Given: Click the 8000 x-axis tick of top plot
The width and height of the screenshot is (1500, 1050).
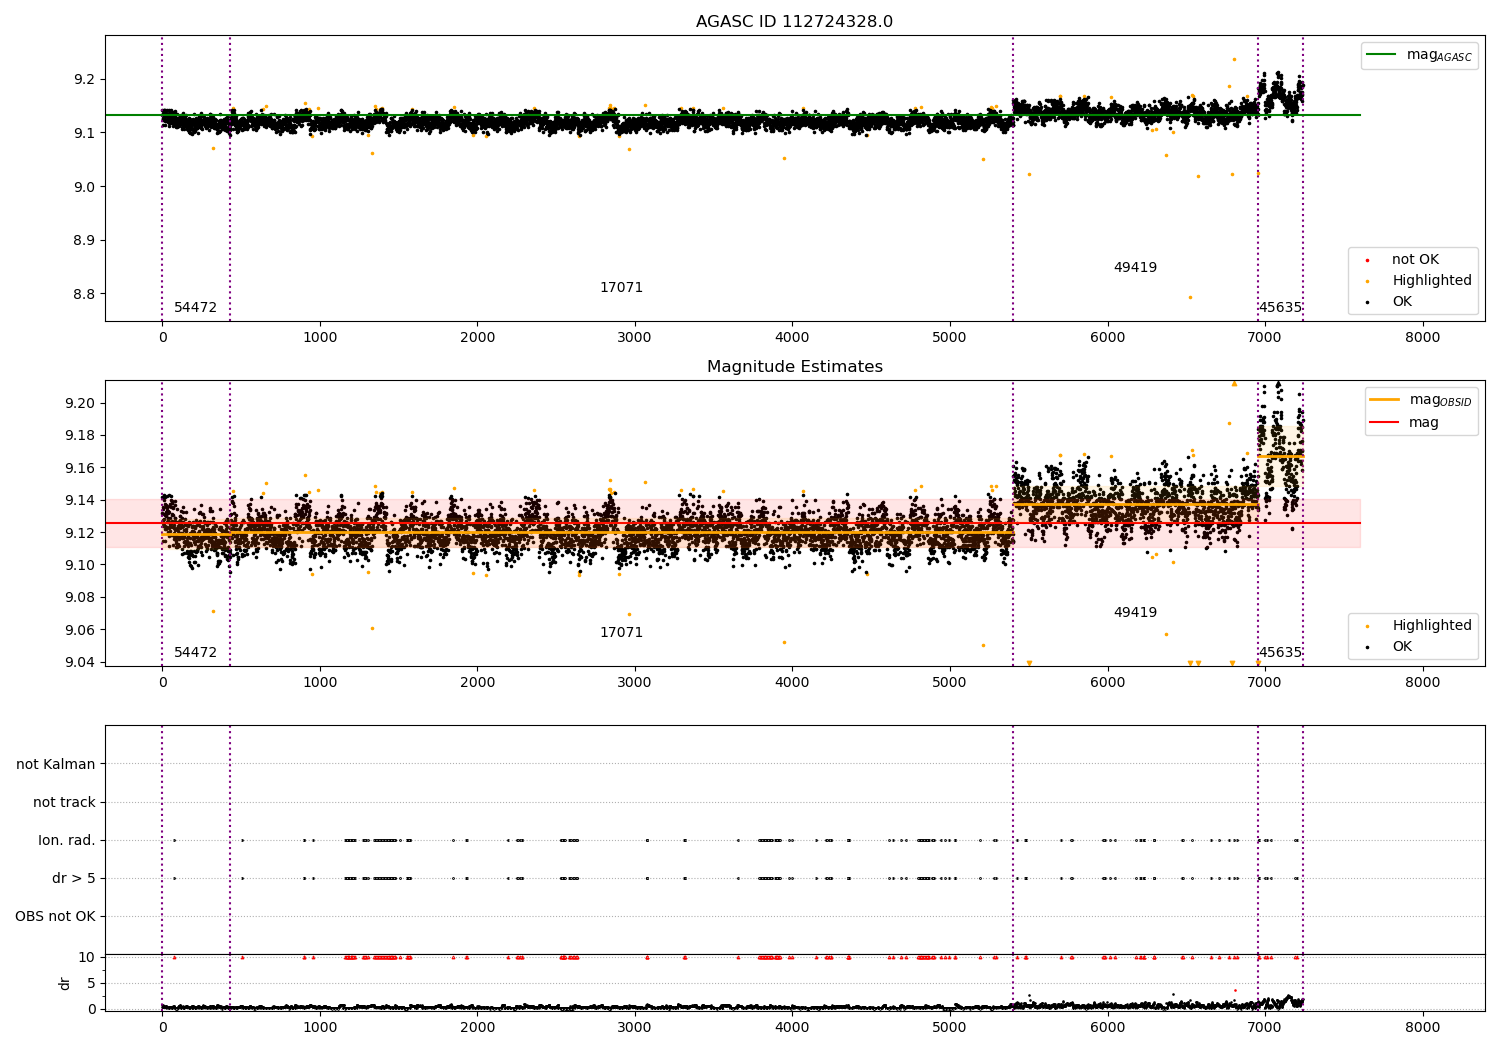Looking at the screenshot, I should [x=1423, y=338].
